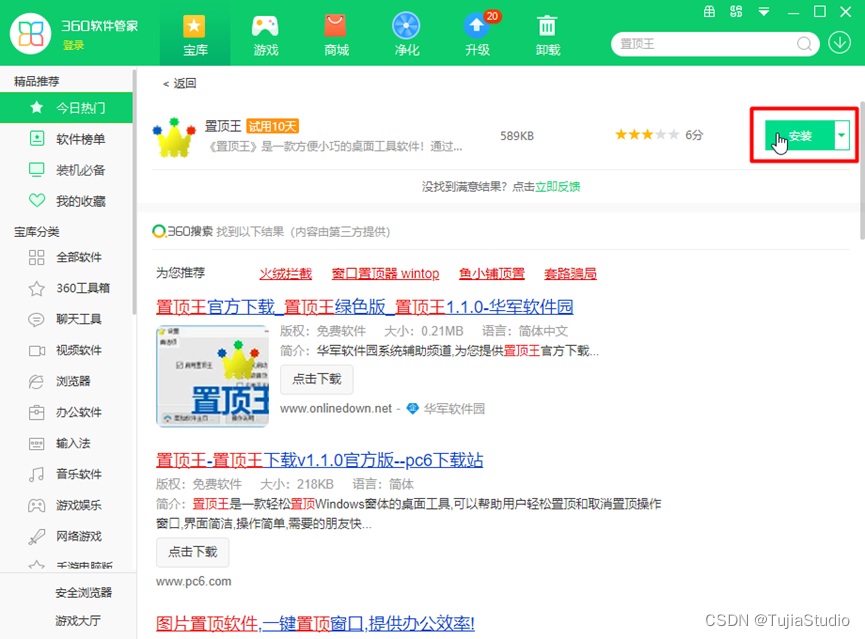Select 游戏娱乐 category

click(66, 505)
